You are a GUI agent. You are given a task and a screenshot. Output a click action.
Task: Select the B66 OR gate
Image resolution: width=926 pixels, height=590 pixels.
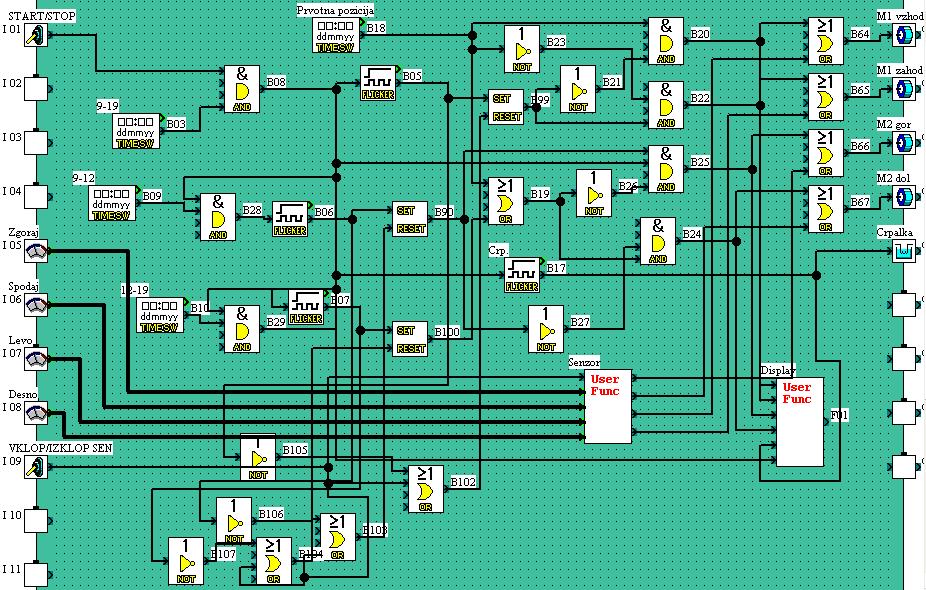coord(826,153)
